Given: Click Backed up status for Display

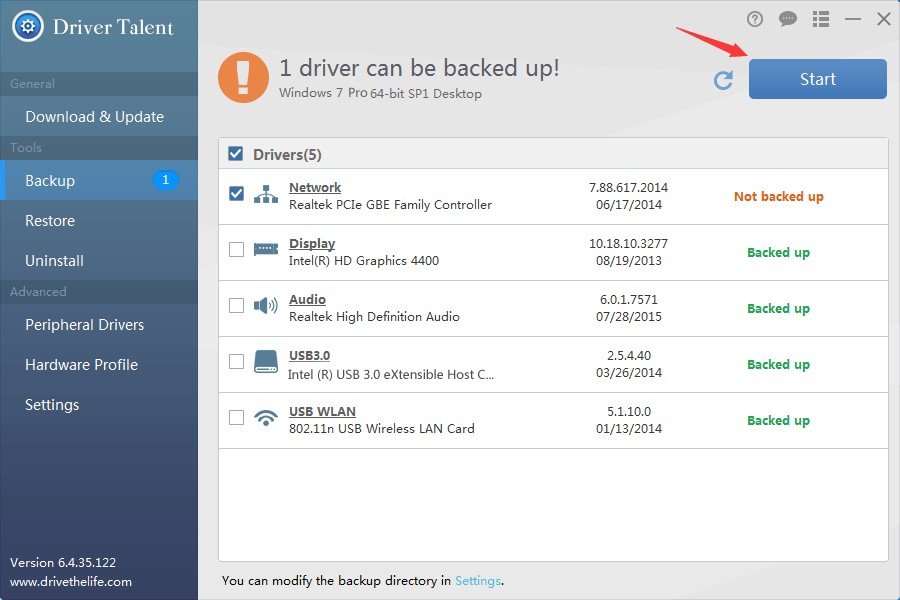Looking at the screenshot, I should point(778,253).
